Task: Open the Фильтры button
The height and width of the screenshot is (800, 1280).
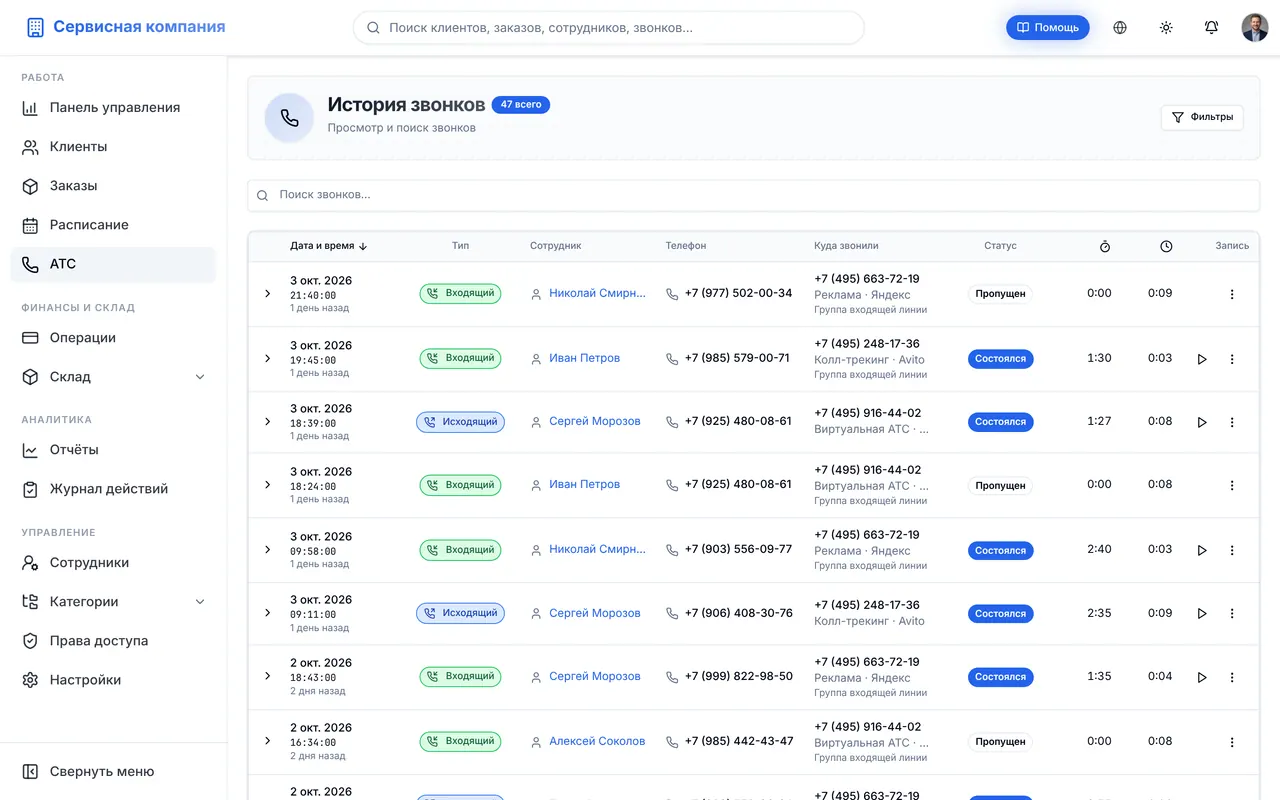Action: [x=1202, y=117]
